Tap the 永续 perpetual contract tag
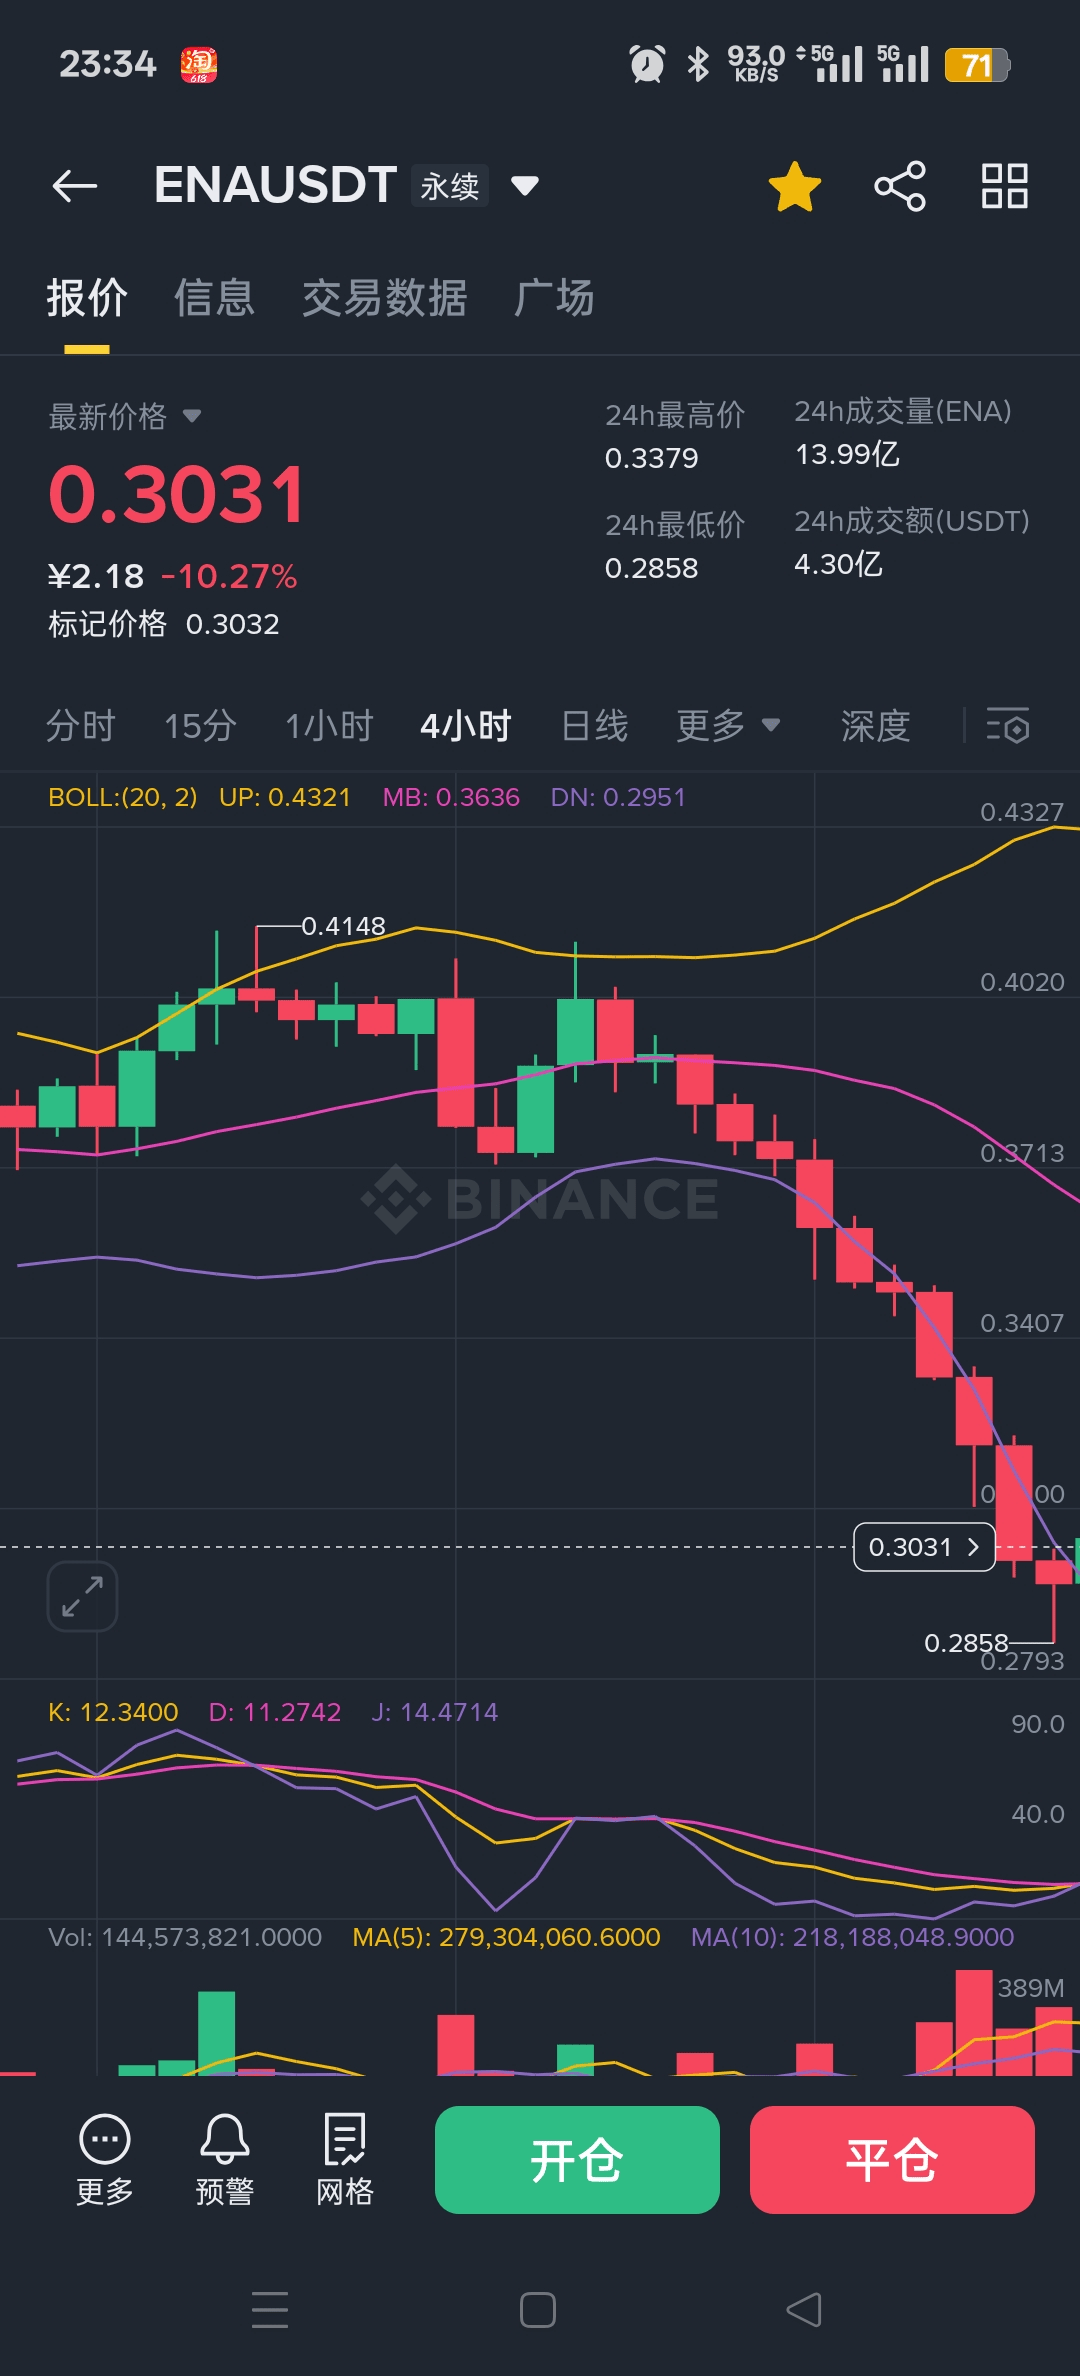 point(450,186)
